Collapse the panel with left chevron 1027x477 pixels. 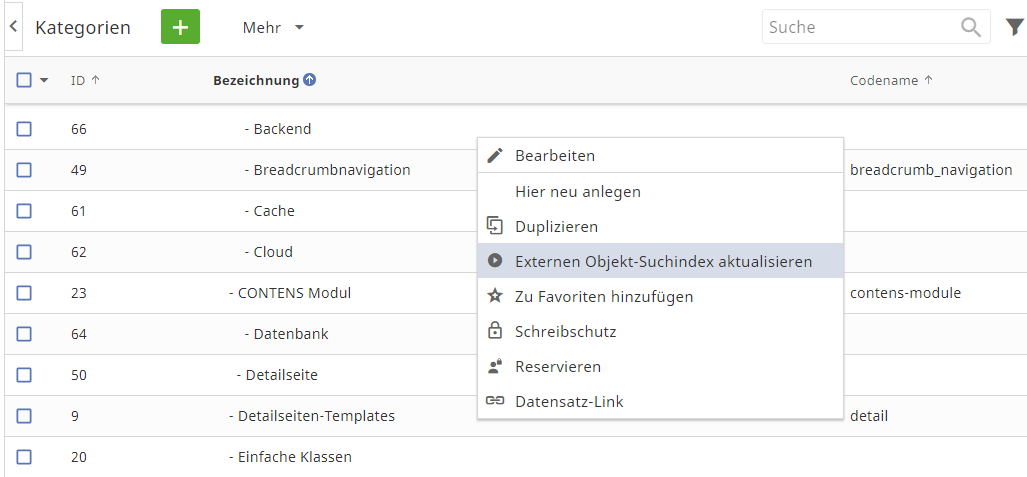coord(13,27)
